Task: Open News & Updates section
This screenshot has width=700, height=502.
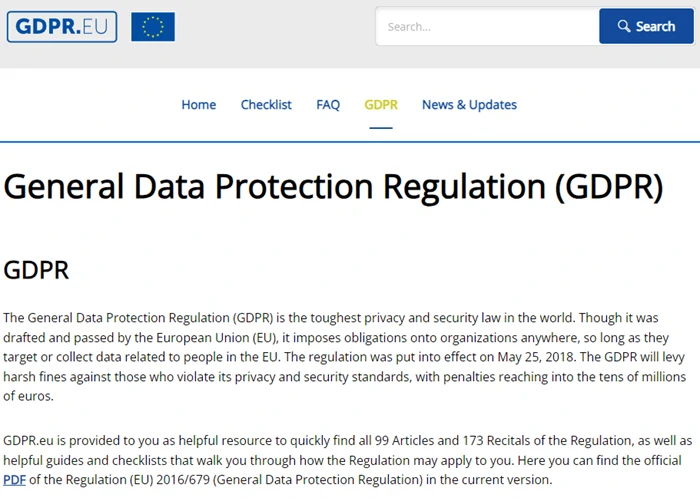Action: coord(469,104)
